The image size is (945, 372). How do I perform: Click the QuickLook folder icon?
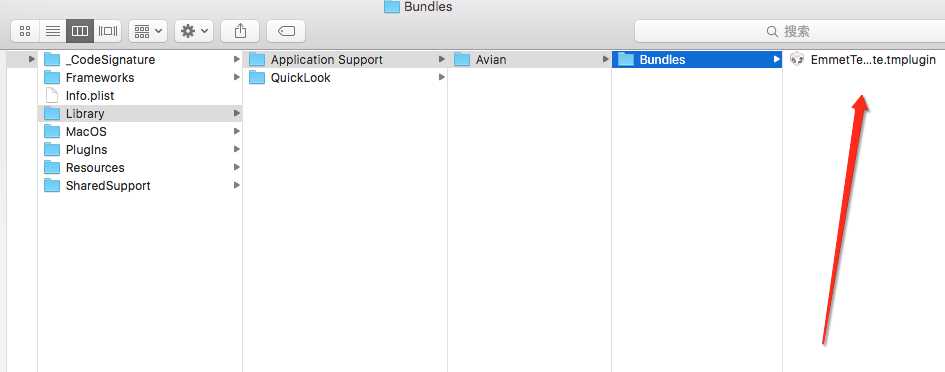pos(257,77)
